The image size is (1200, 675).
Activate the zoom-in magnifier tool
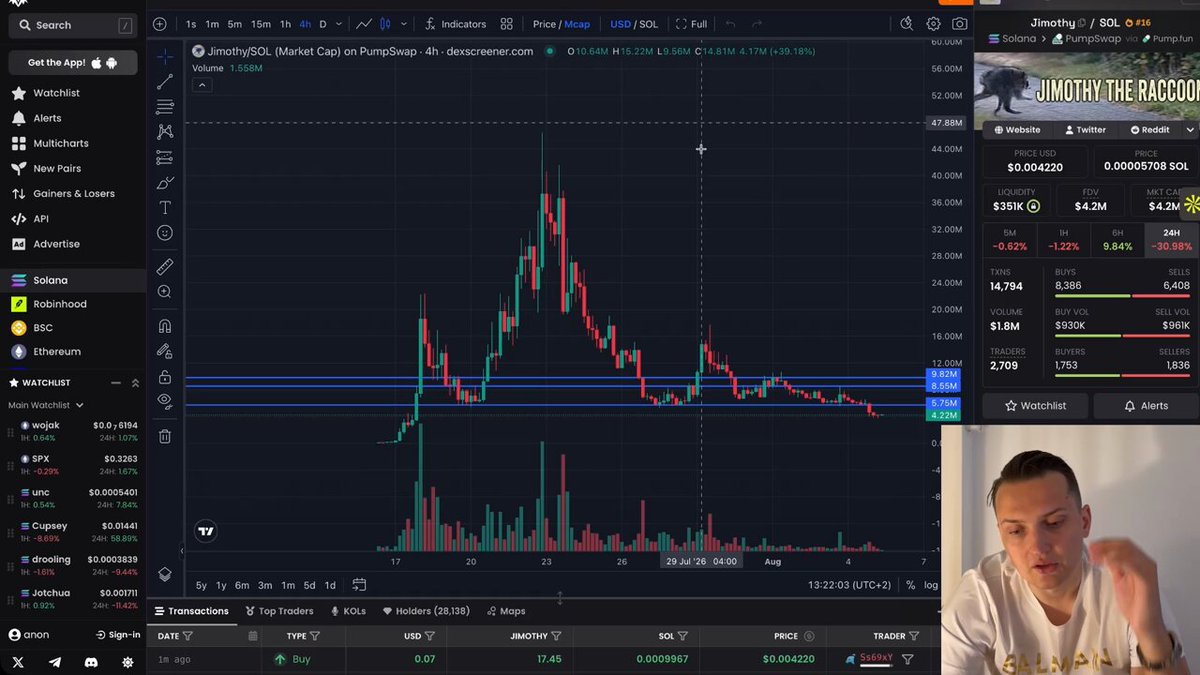pos(165,292)
